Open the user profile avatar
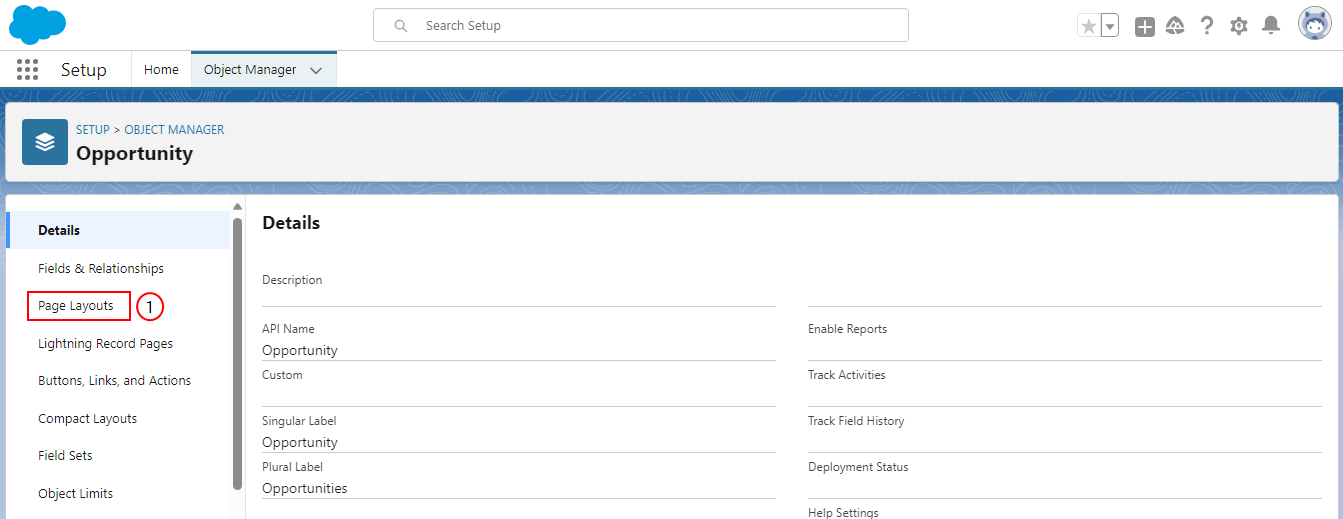 [1314, 24]
